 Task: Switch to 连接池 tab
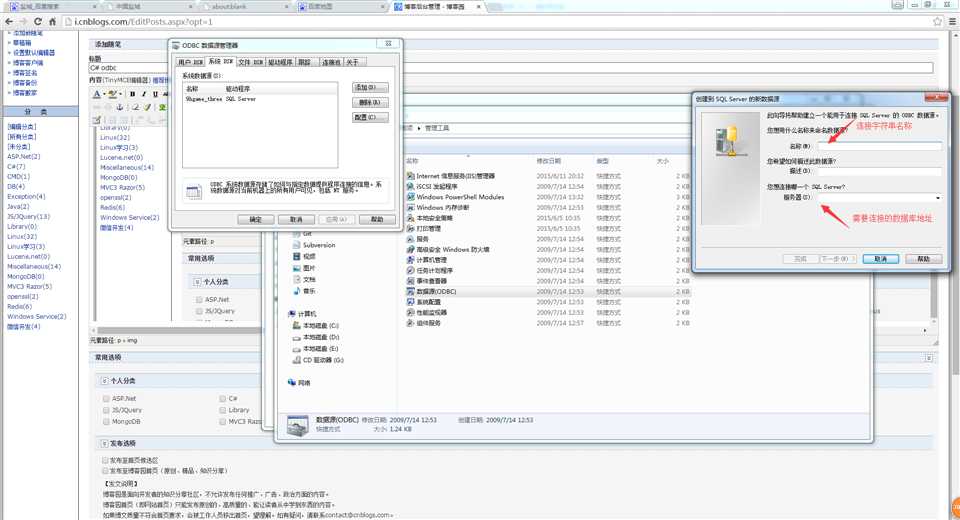click(331, 62)
